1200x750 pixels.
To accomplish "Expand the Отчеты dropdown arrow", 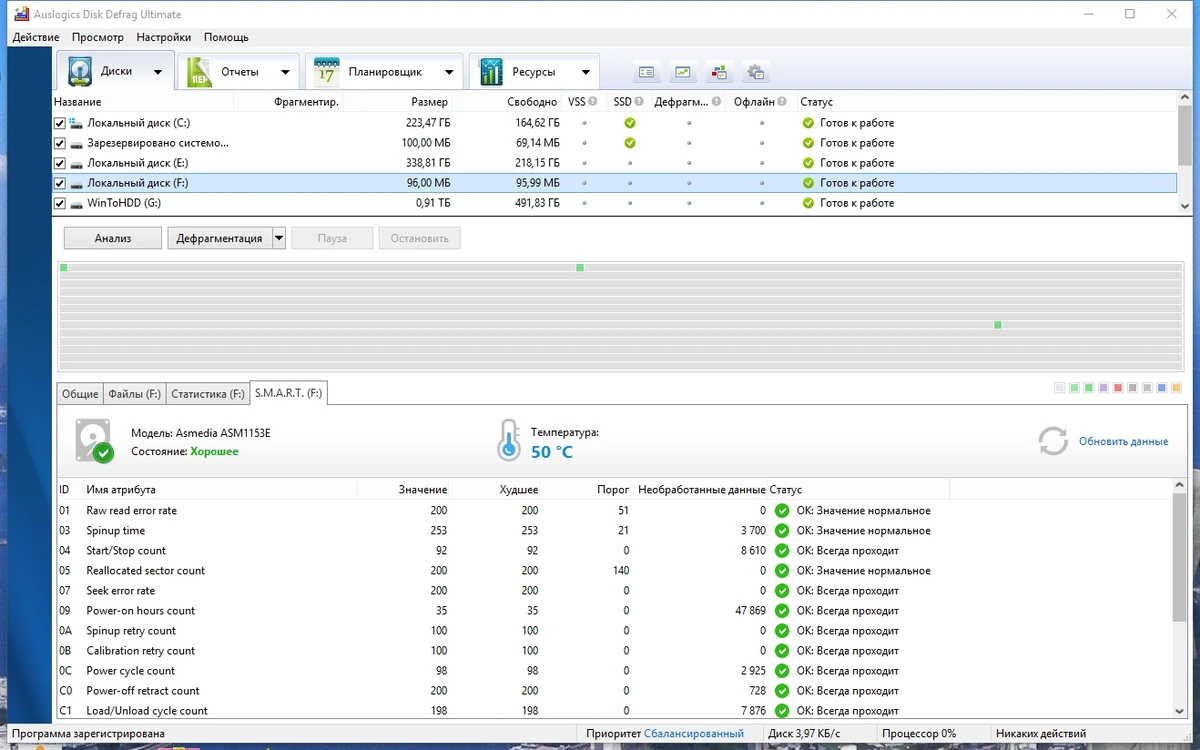I will (x=285, y=72).
